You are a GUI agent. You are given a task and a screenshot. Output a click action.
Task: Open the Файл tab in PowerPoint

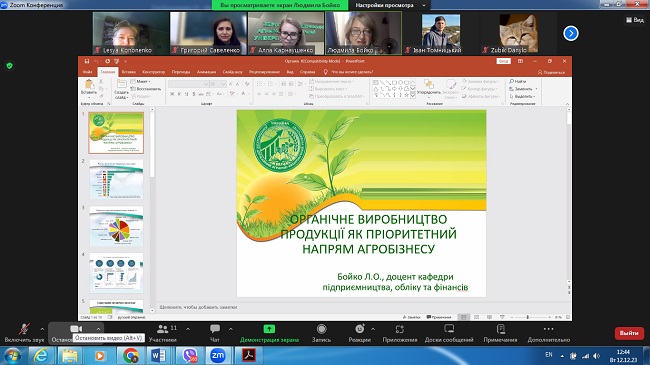87,72
